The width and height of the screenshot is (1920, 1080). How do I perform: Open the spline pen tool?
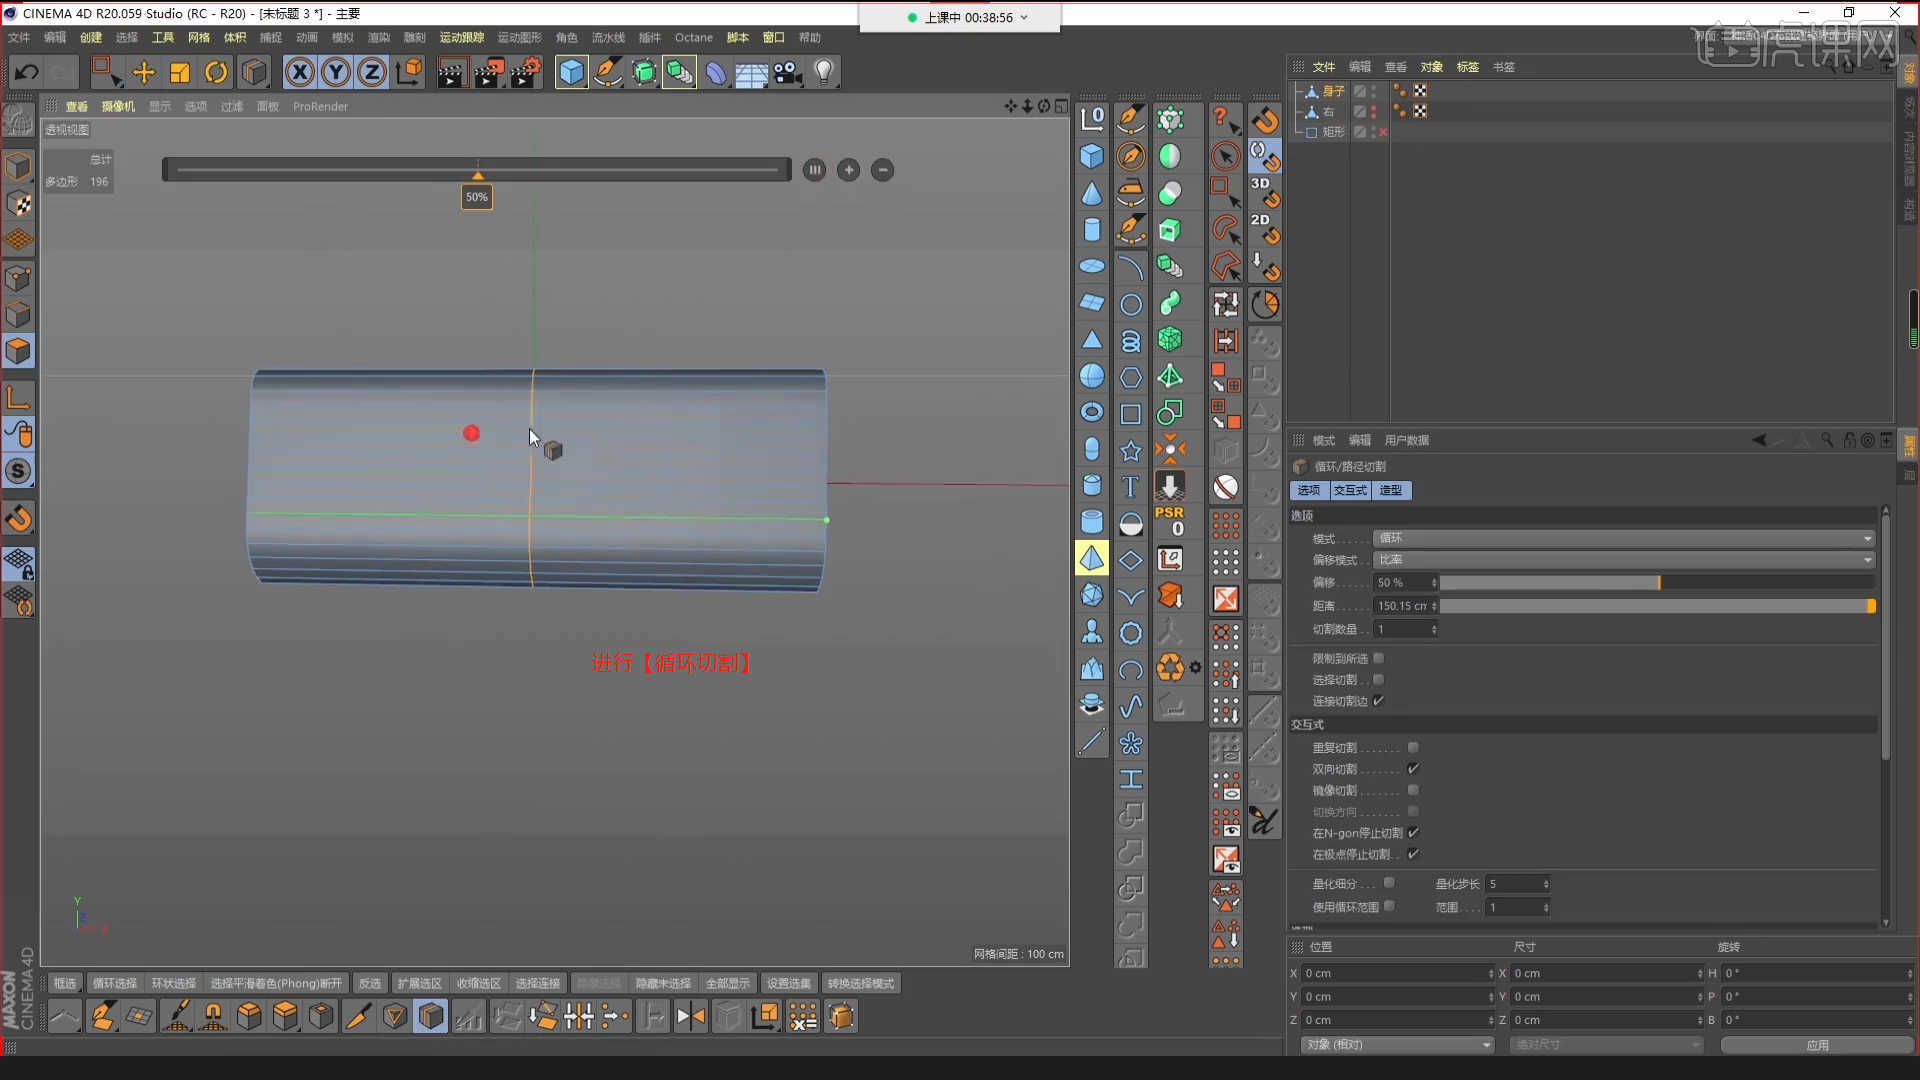pyautogui.click(x=607, y=72)
